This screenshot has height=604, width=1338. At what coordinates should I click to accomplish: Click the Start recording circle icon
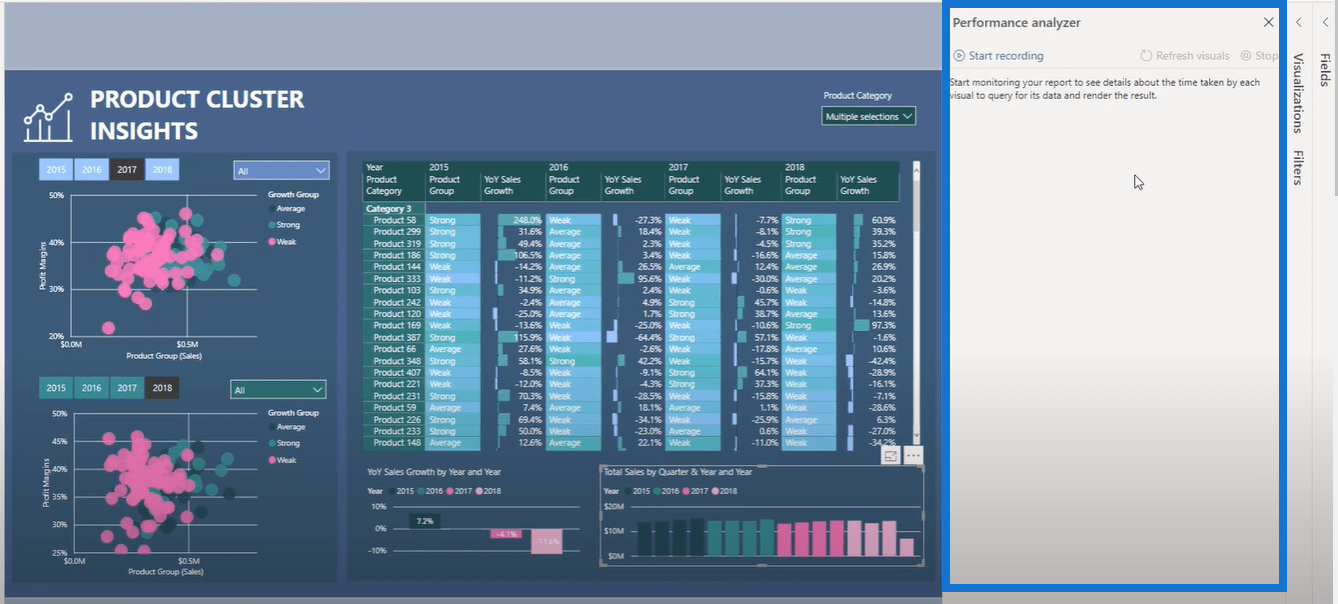click(959, 56)
